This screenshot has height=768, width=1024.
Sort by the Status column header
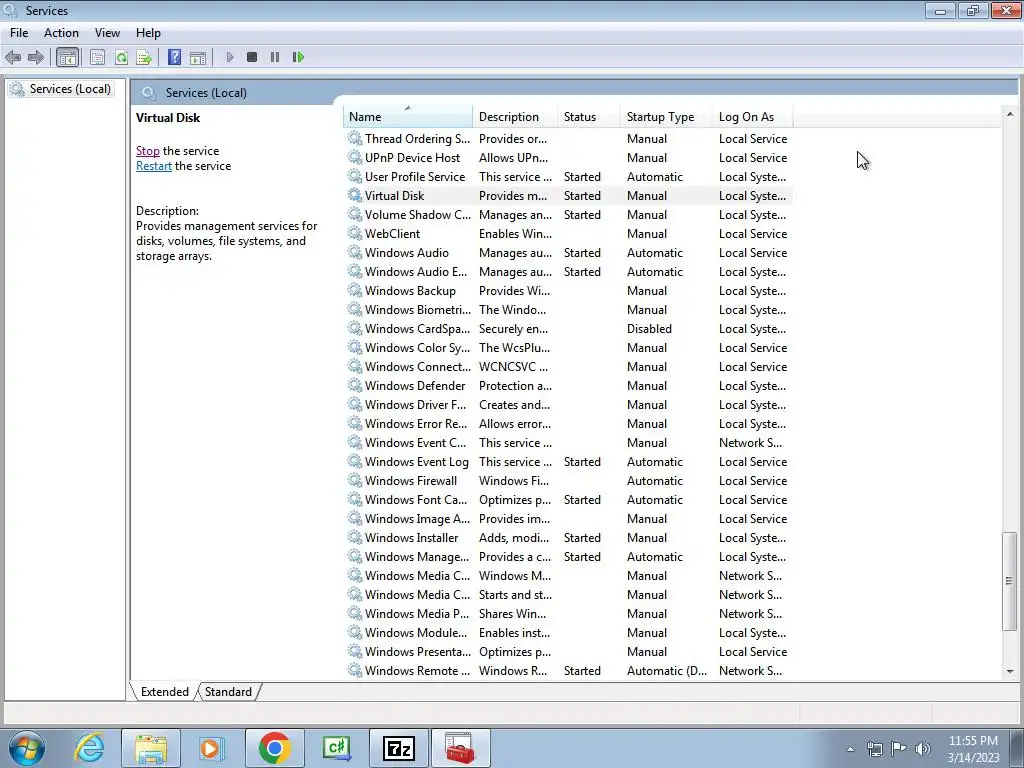(x=588, y=116)
